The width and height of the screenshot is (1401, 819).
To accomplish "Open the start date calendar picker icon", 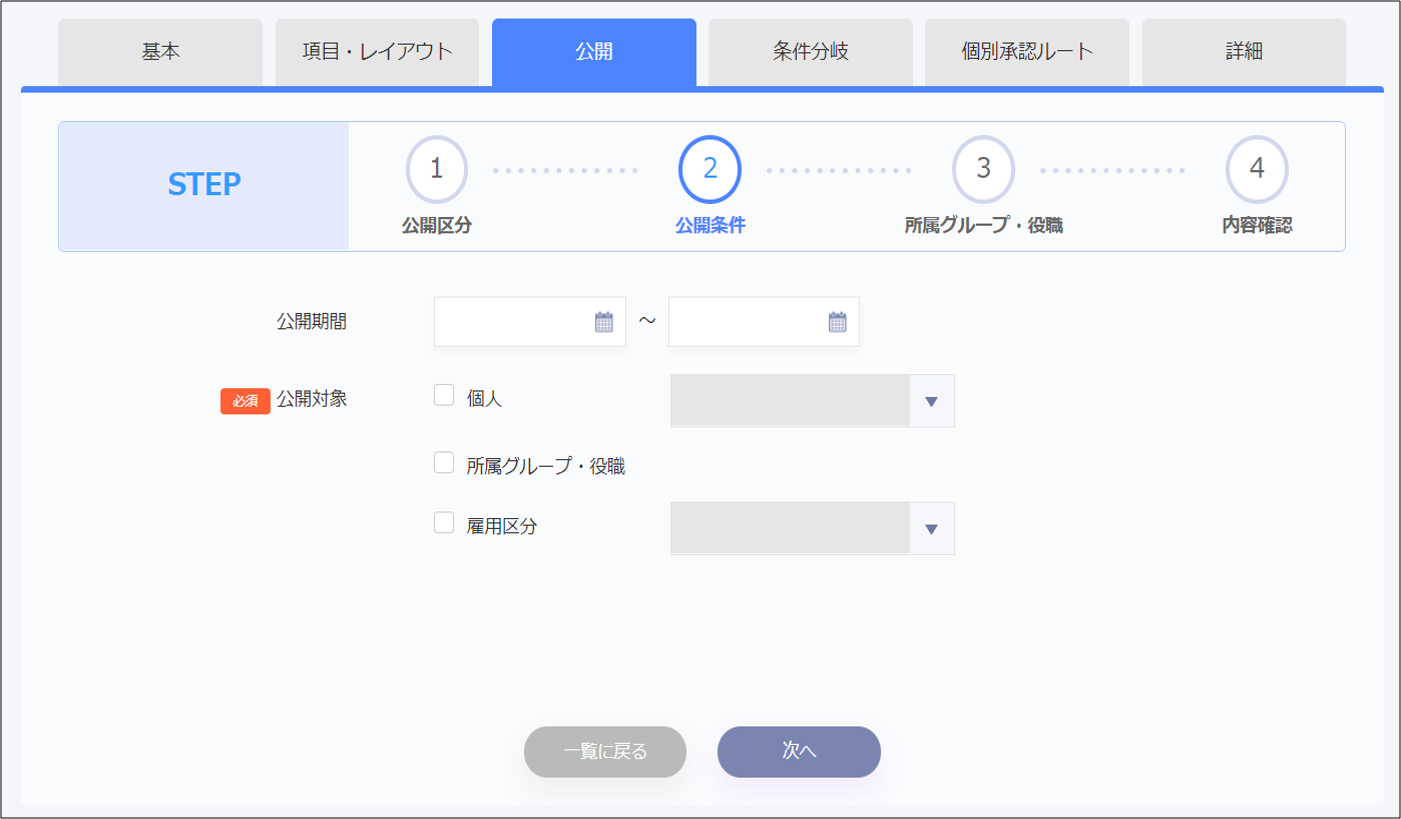I will coord(604,322).
